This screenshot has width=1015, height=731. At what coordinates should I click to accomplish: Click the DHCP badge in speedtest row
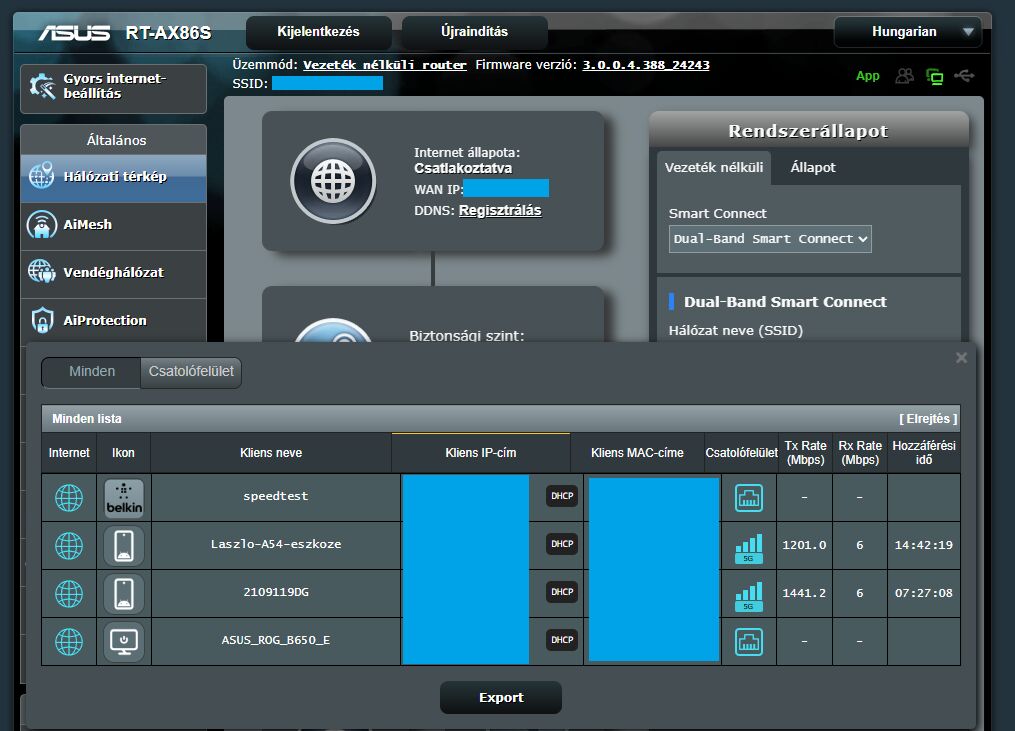click(x=562, y=496)
